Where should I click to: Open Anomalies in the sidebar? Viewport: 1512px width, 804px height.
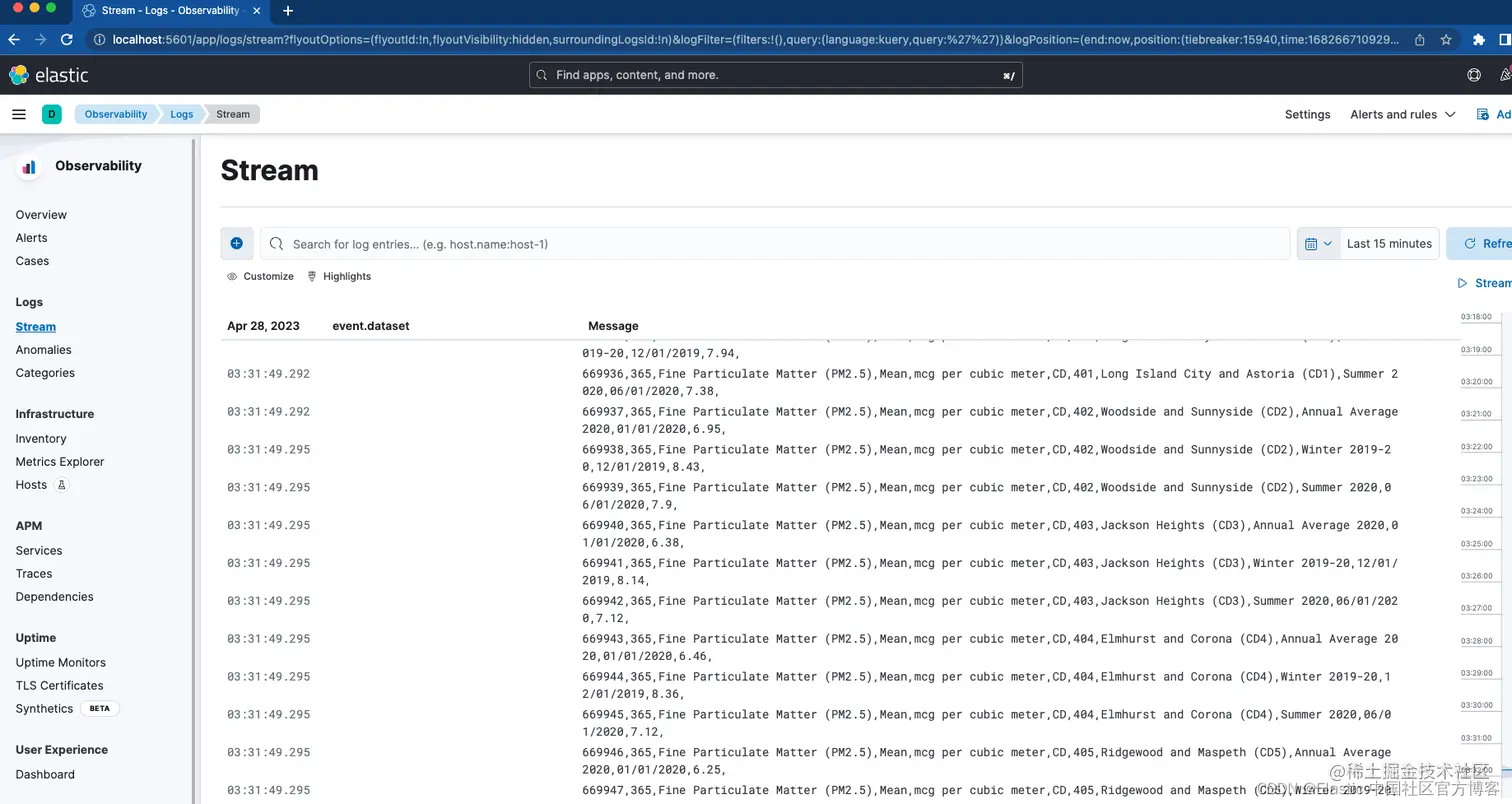[x=43, y=350]
